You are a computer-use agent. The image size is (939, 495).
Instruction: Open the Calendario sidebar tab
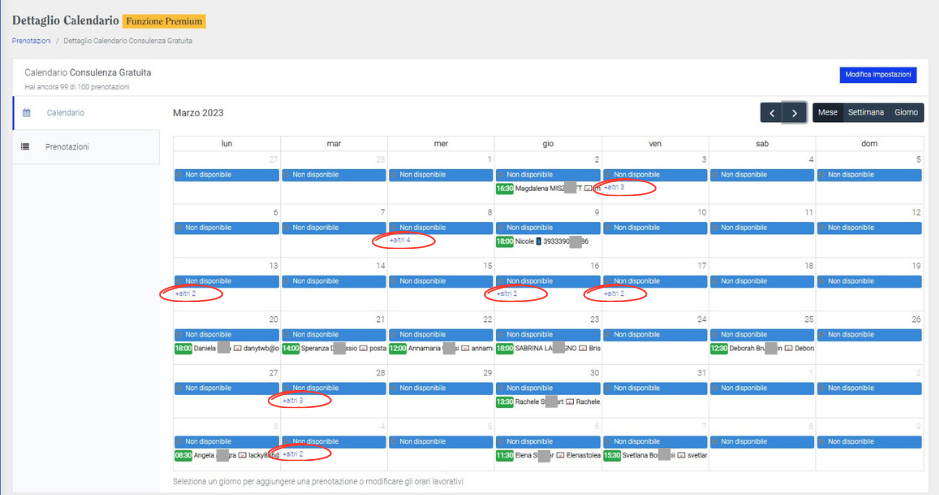66,113
